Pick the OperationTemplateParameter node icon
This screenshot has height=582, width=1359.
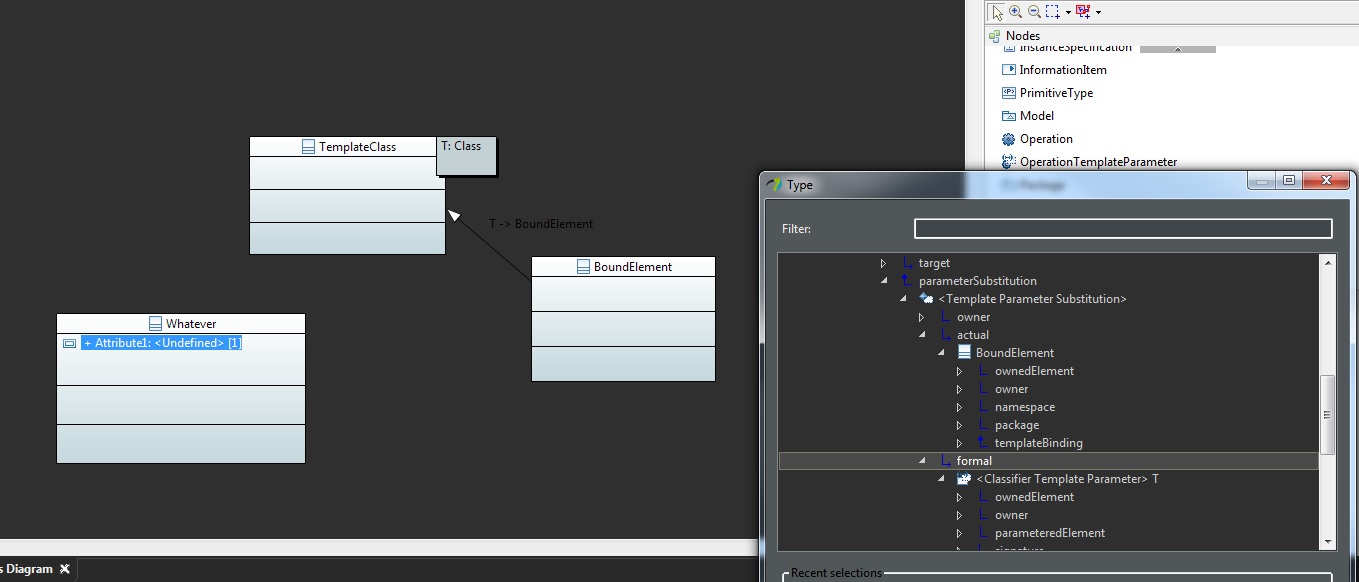1009,162
